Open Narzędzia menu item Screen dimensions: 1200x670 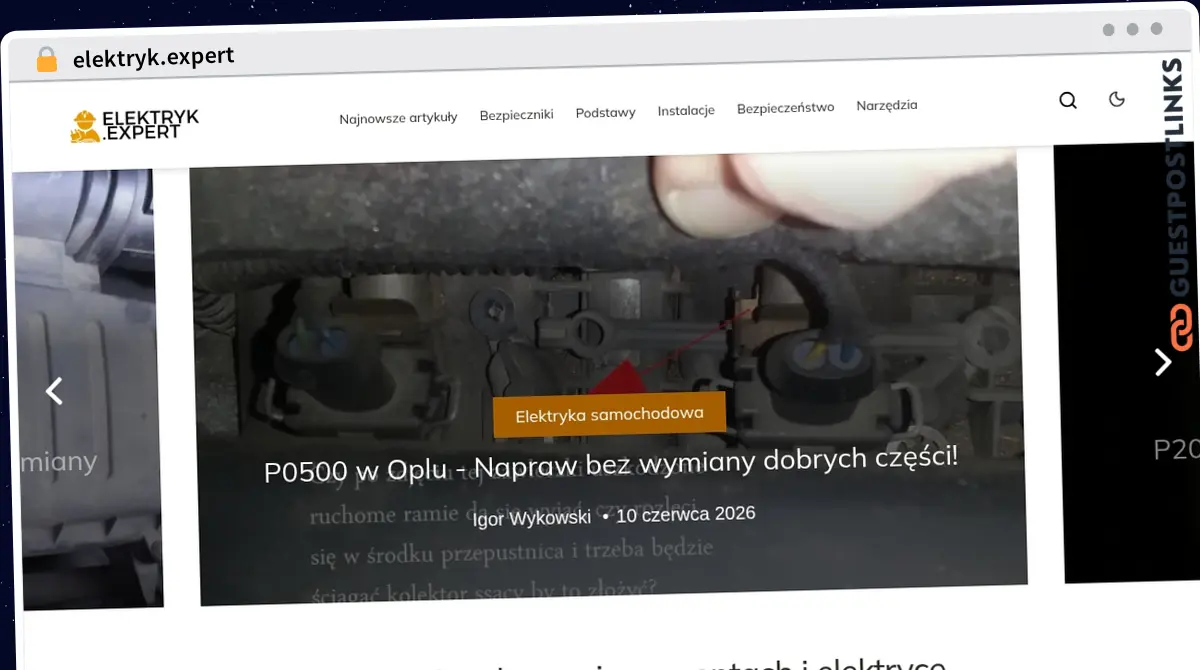[x=886, y=105]
